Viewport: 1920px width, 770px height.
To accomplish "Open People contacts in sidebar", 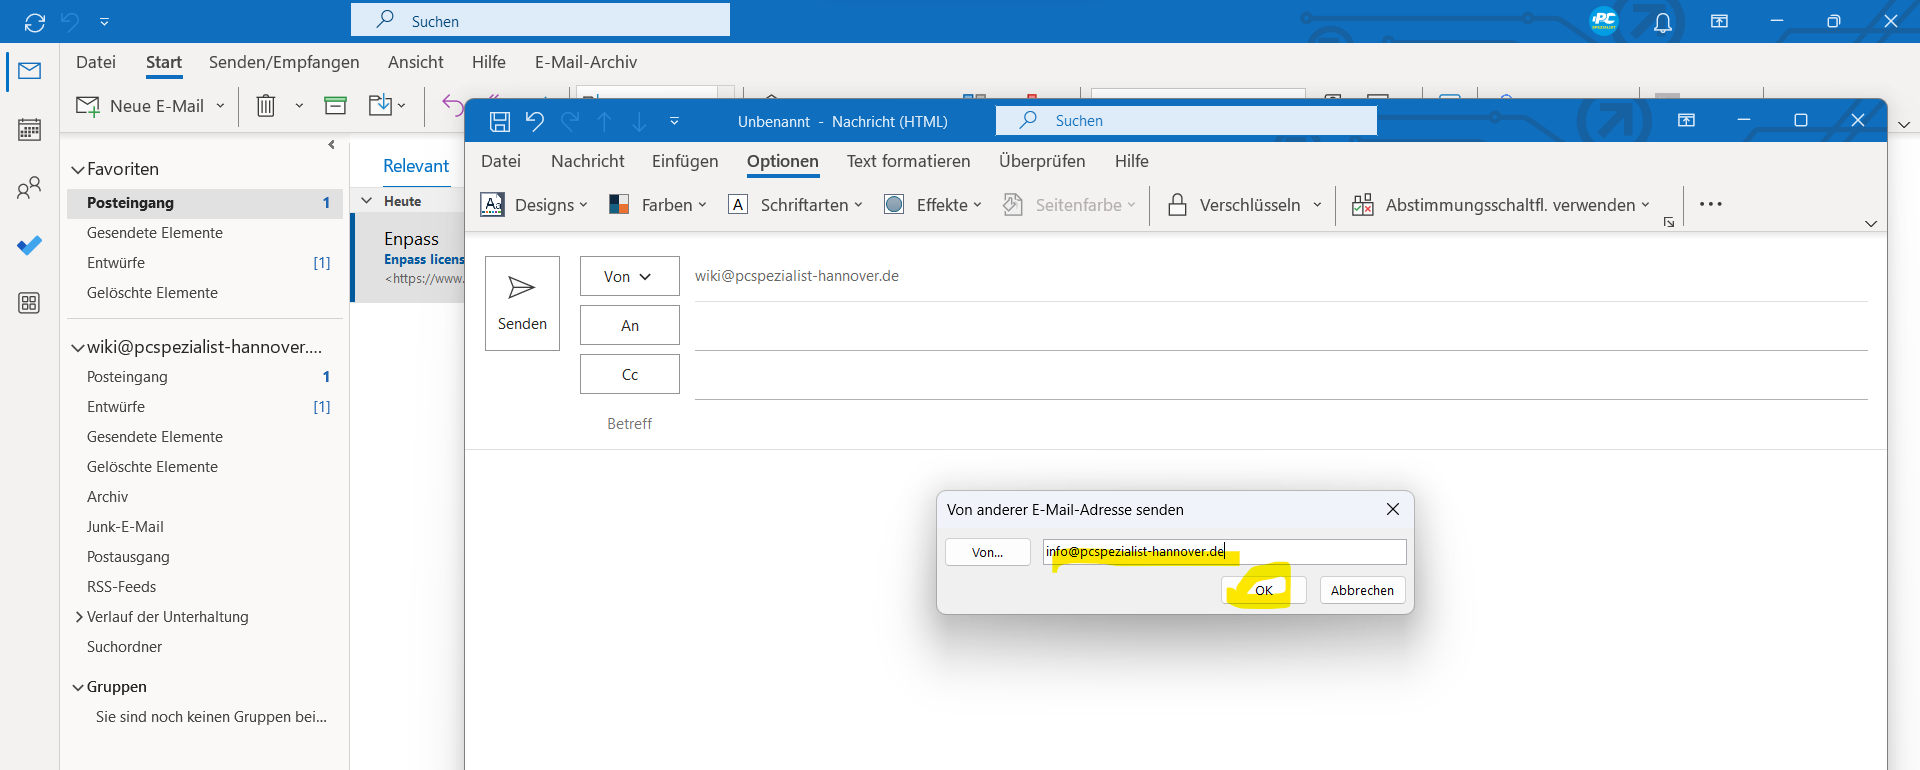I will [x=29, y=187].
